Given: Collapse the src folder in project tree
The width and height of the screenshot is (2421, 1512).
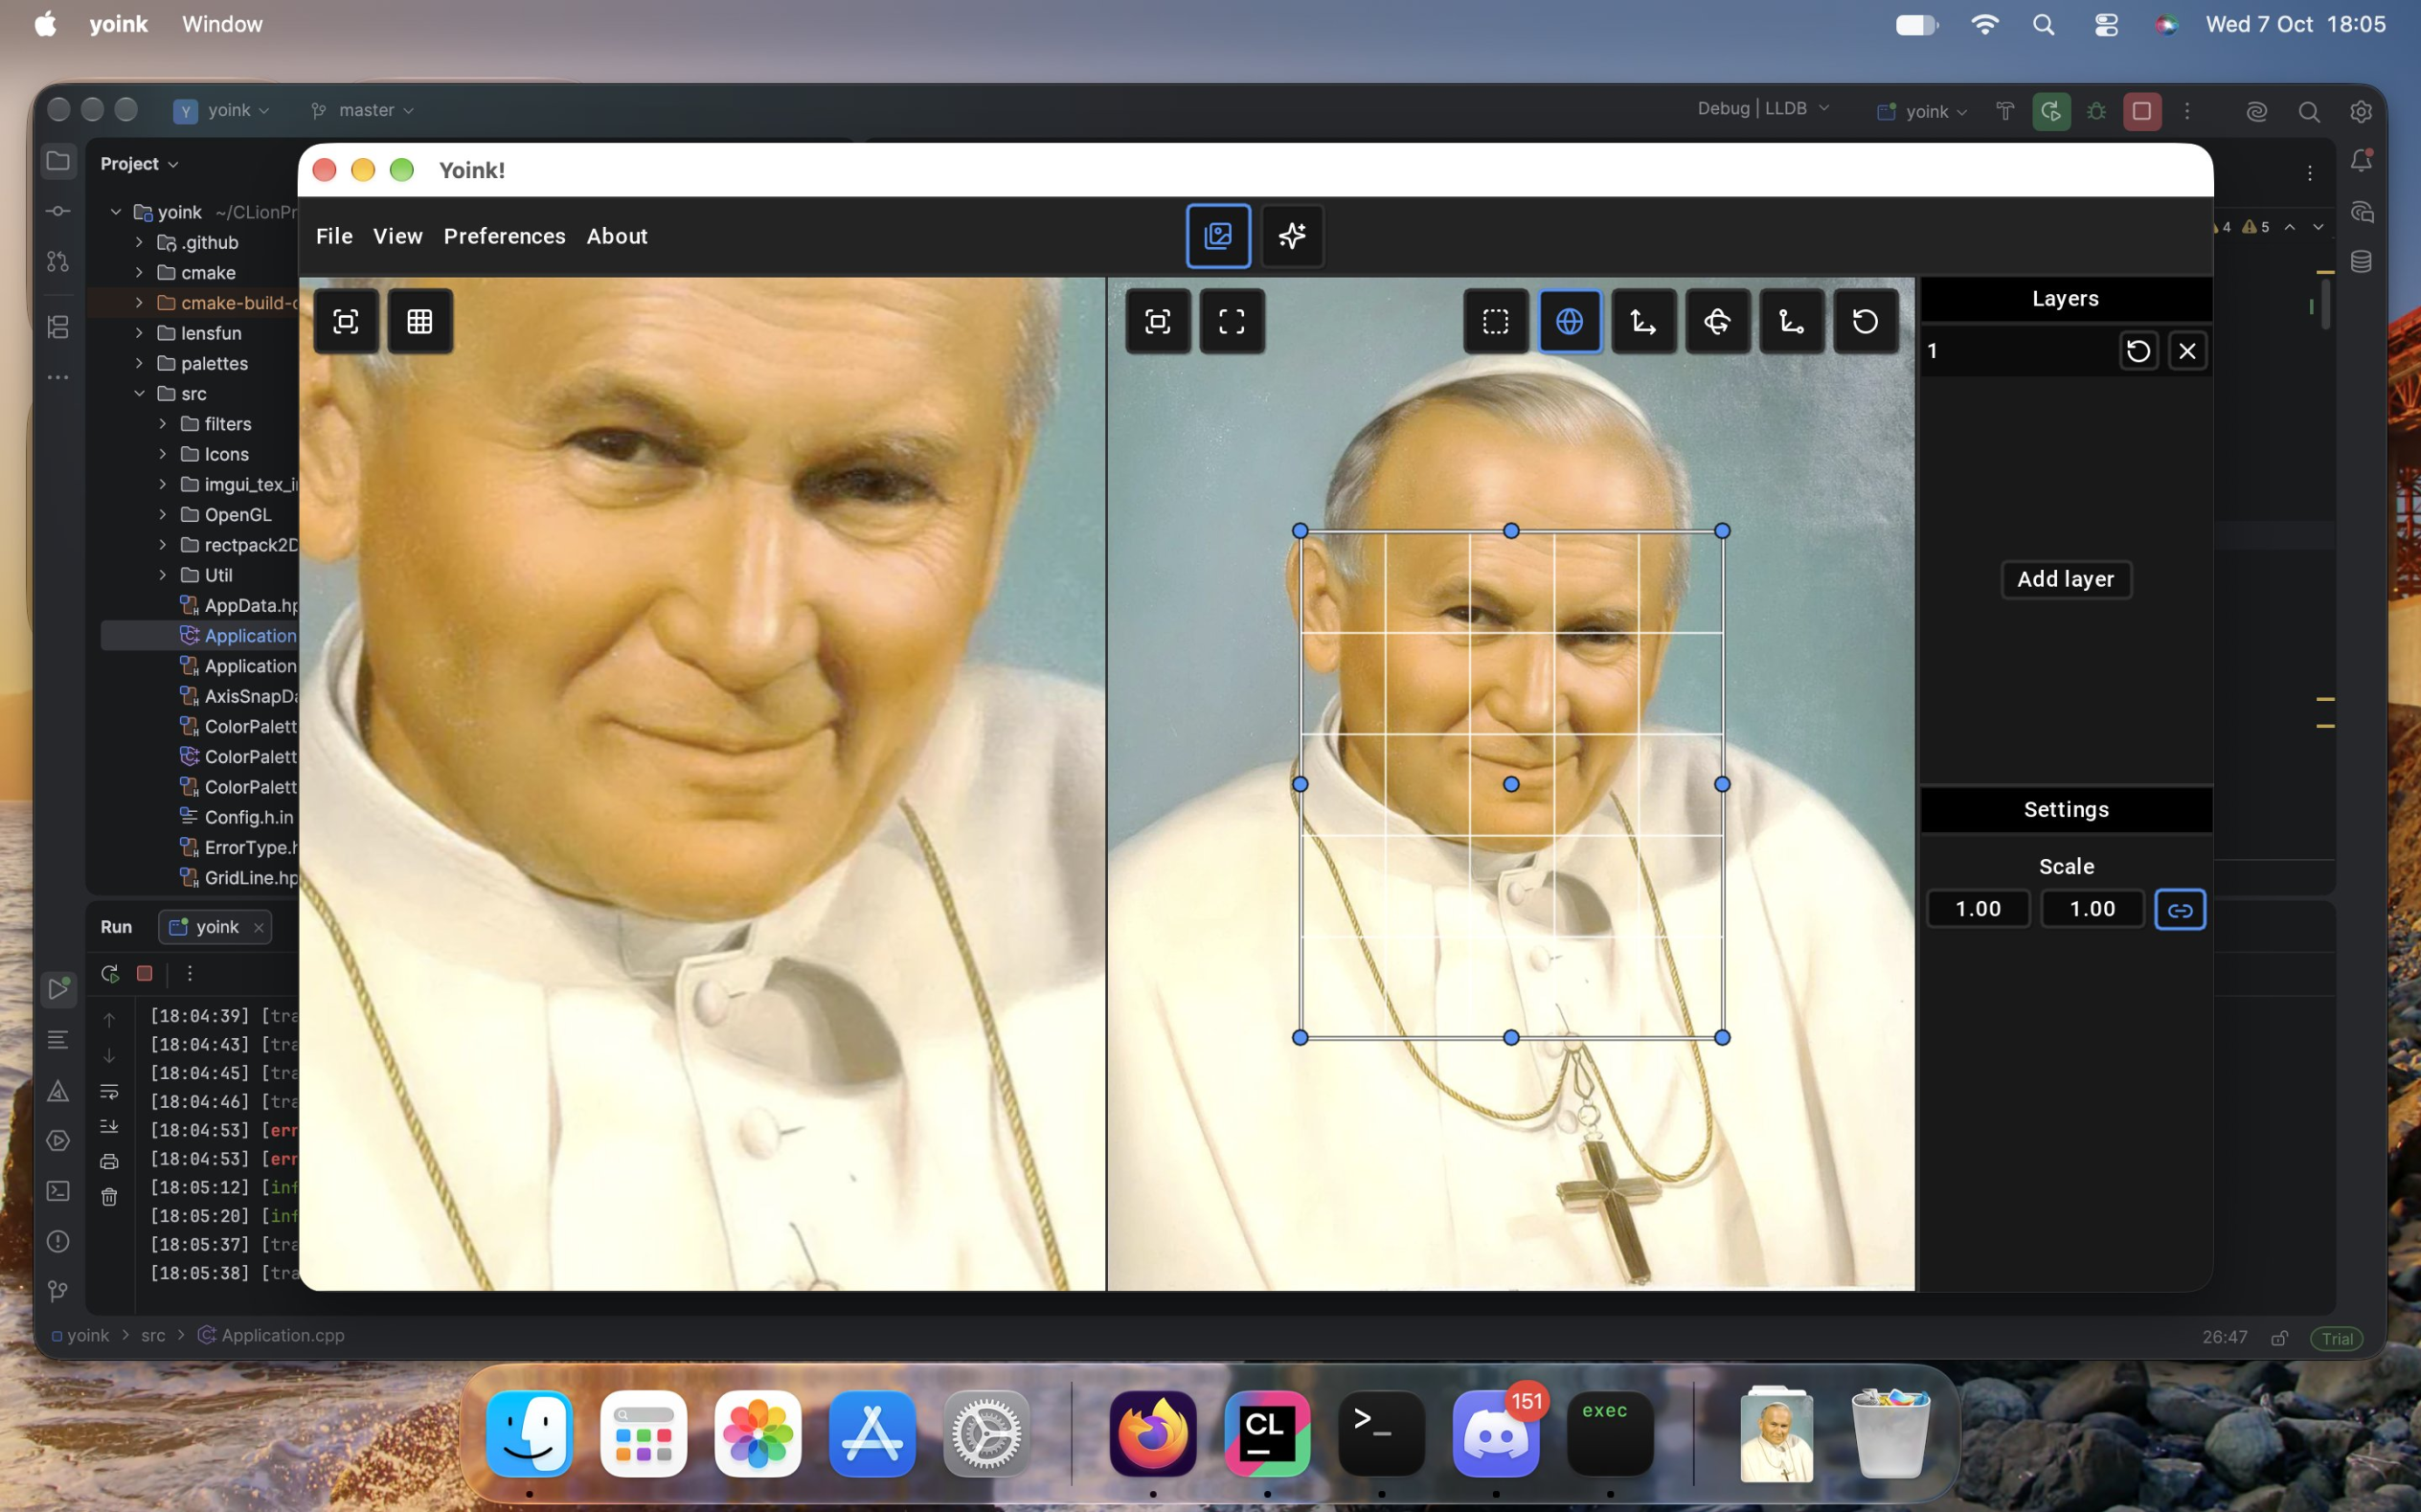Looking at the screenshot, I should 139,394.
